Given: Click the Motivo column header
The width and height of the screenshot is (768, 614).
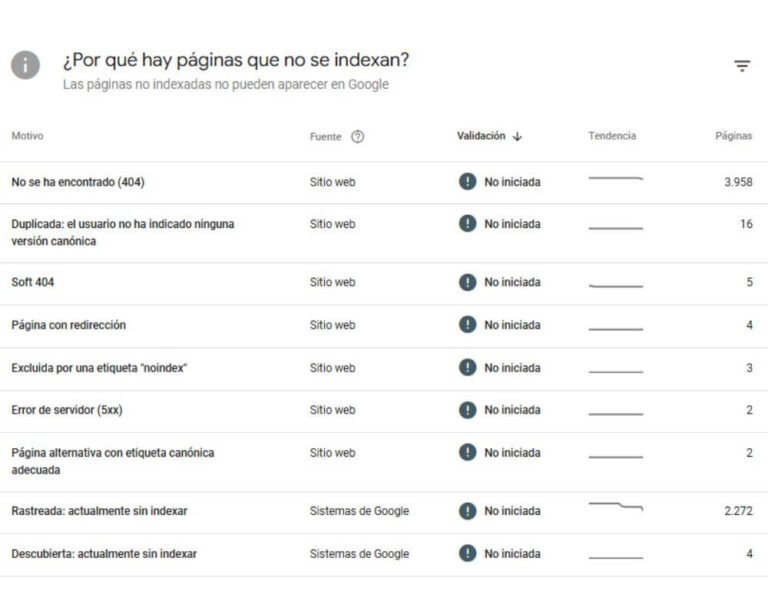Looking at the screenshot, I should [27, 136].
